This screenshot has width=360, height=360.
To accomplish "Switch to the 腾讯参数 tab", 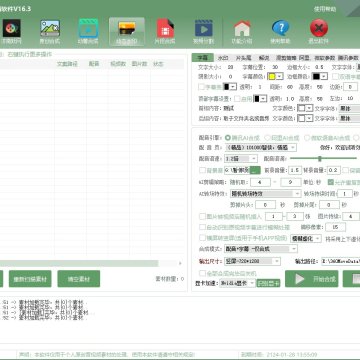I will [x=348, y=58].
